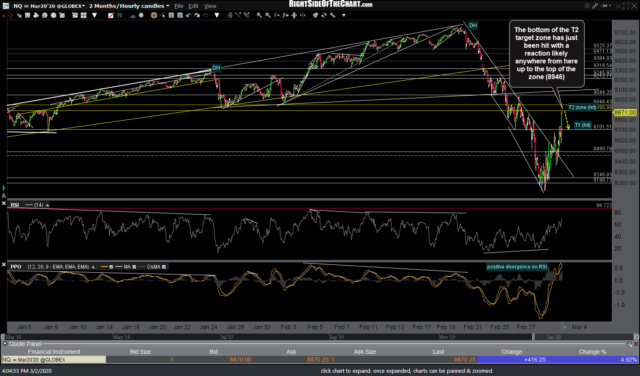Click the printer icon in the toolbar

[x=36, y=16]
